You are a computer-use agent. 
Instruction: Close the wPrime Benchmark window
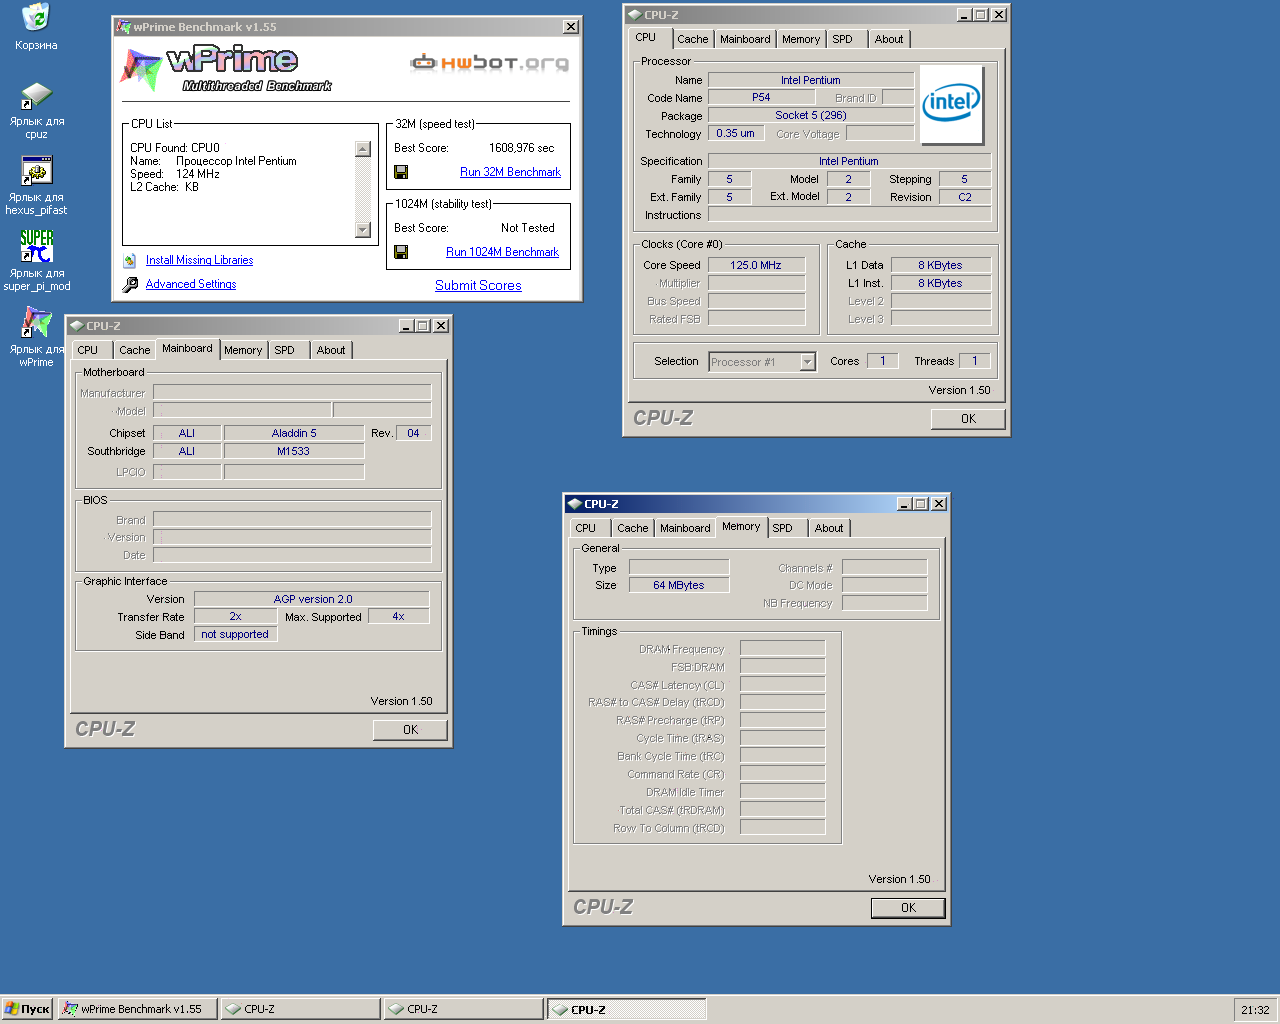point(571,27)
